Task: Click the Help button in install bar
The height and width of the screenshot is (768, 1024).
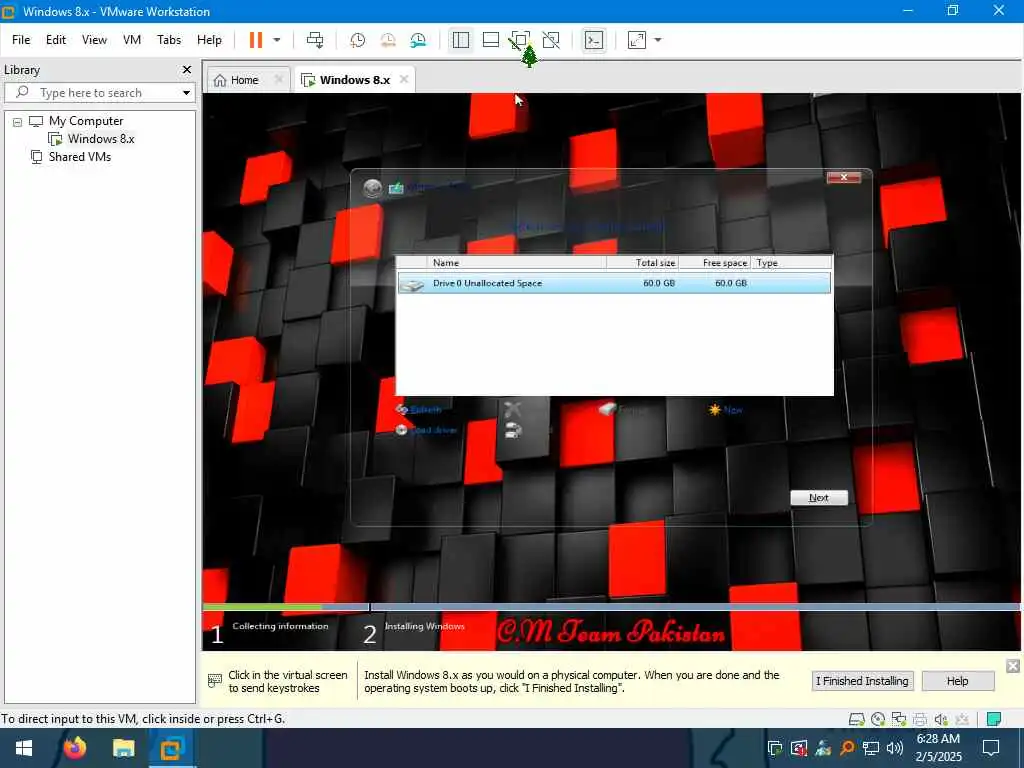Action: pos(957,680)
